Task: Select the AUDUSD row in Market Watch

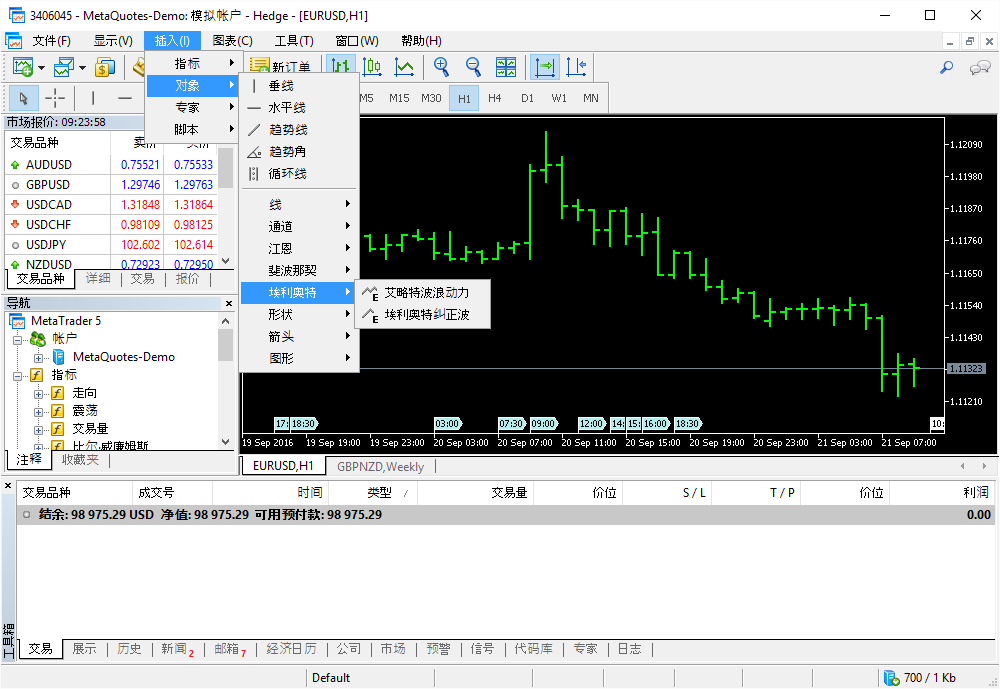Action: pos(48,165)
